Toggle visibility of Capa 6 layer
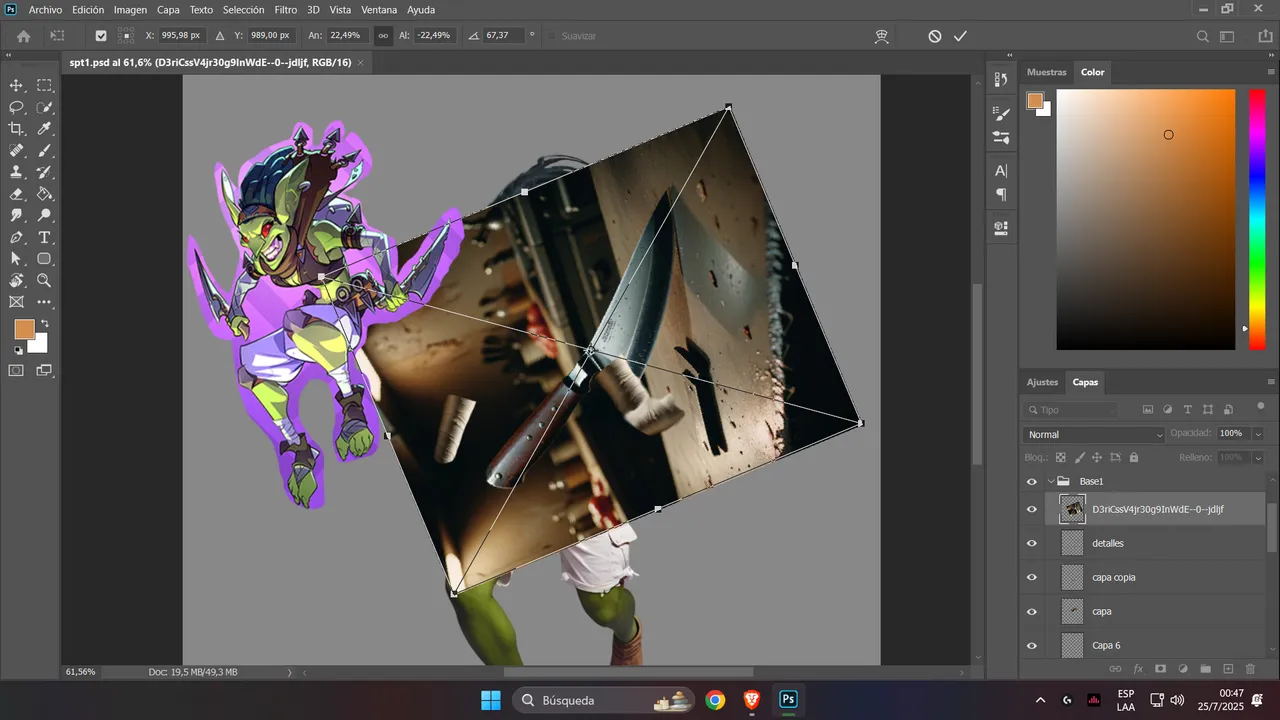Image resolution: width=1280 pixels, height=720 pixels. 1032,645
